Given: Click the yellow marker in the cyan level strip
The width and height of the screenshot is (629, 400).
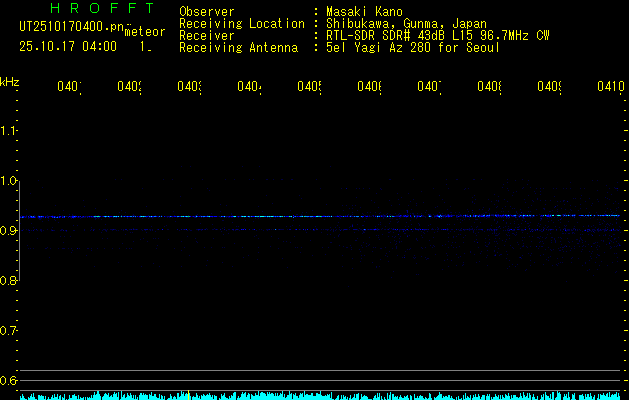Looking at the screenshot, I should click(x=189, y=394).
